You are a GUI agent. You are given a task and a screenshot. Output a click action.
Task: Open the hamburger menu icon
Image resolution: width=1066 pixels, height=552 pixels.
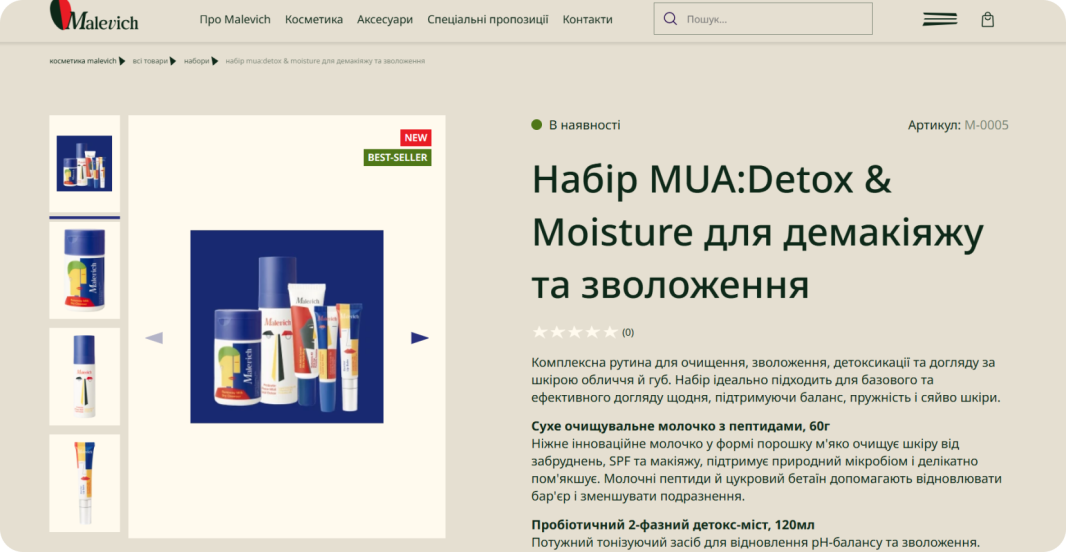(940, 19)
